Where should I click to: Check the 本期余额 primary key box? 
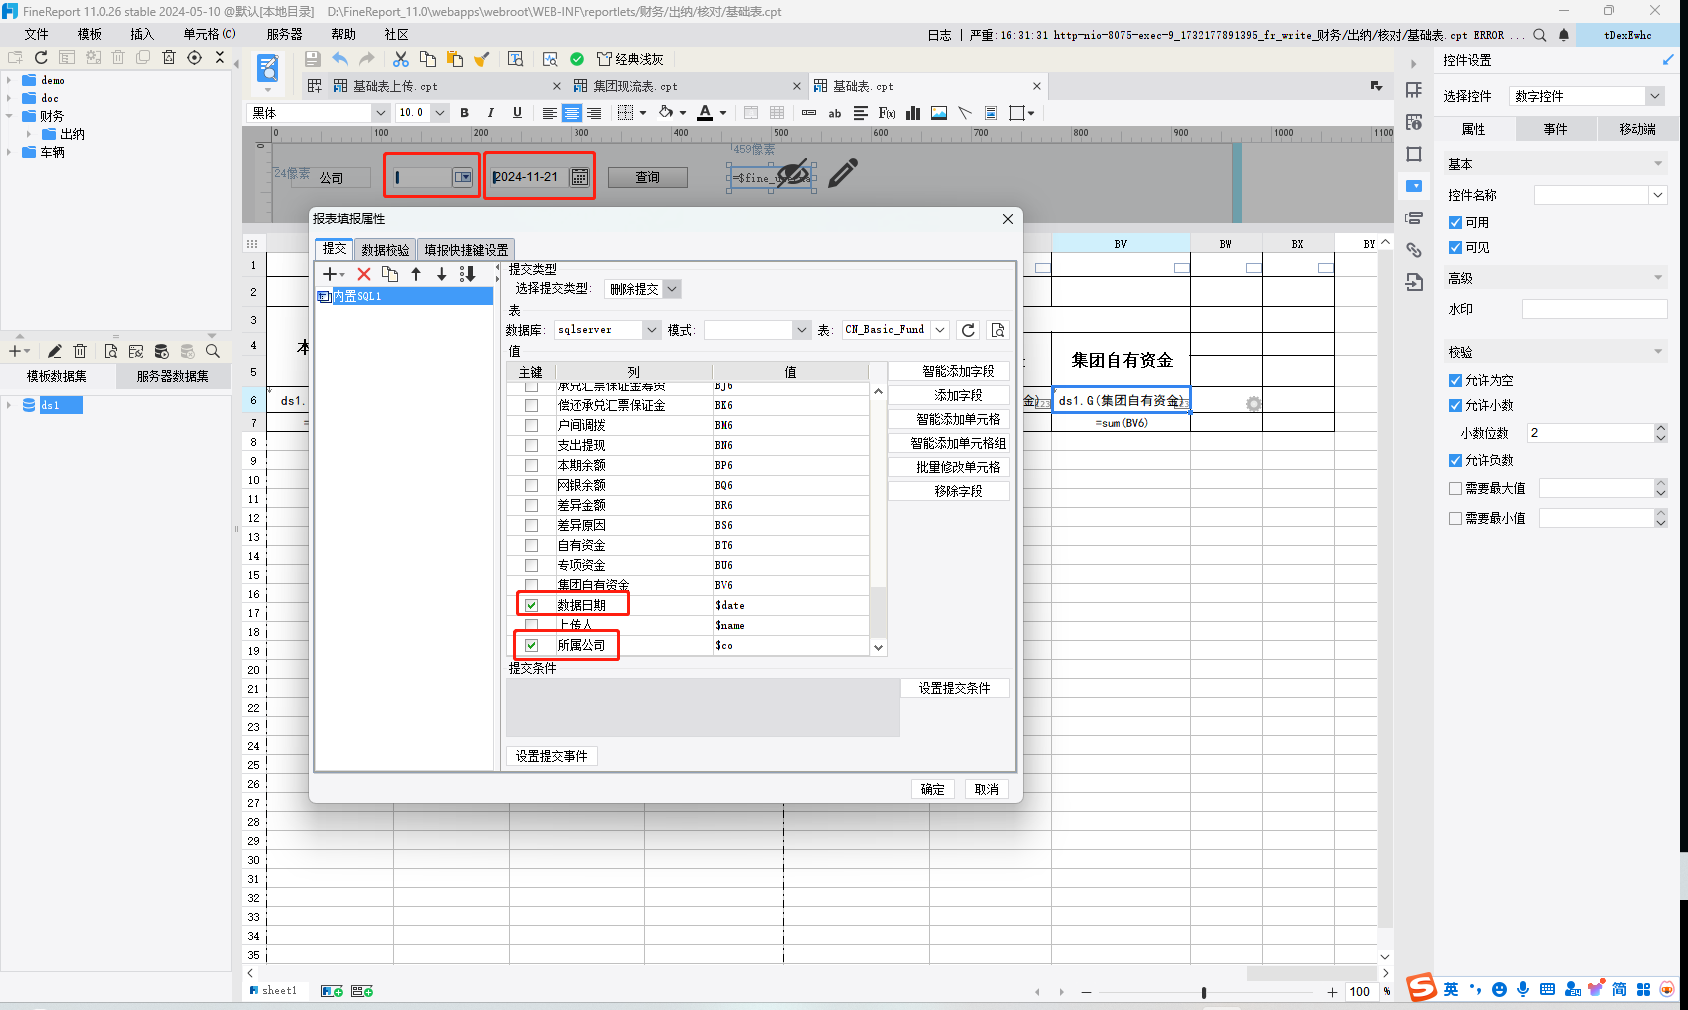(x=531, y=465)
